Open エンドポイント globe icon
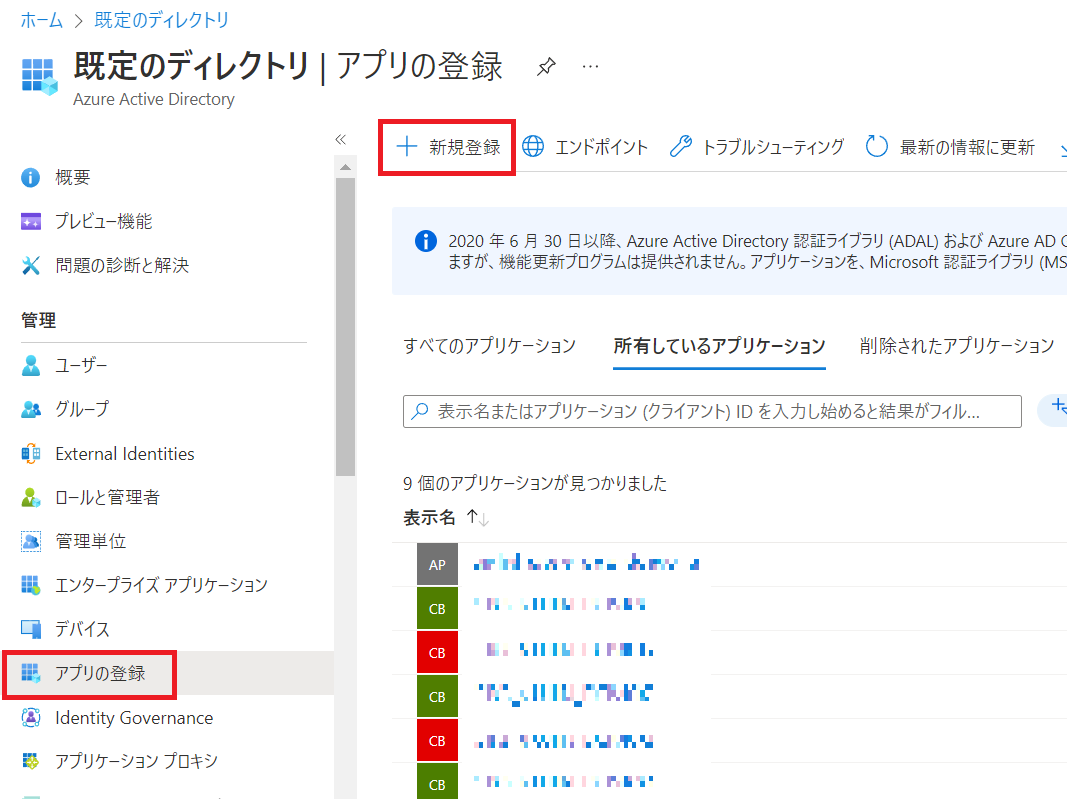The width and height of the screenshot is (1067, 799). point(534,147)
